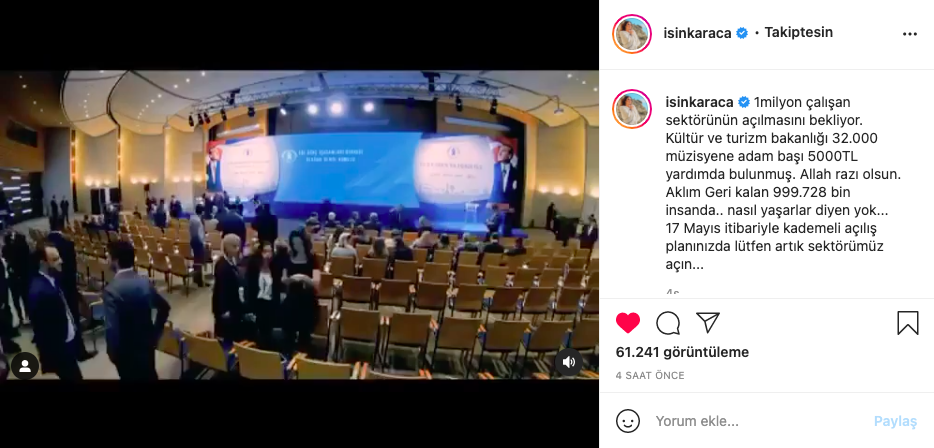Save the post with the bookmark icon

pos(908,323)
